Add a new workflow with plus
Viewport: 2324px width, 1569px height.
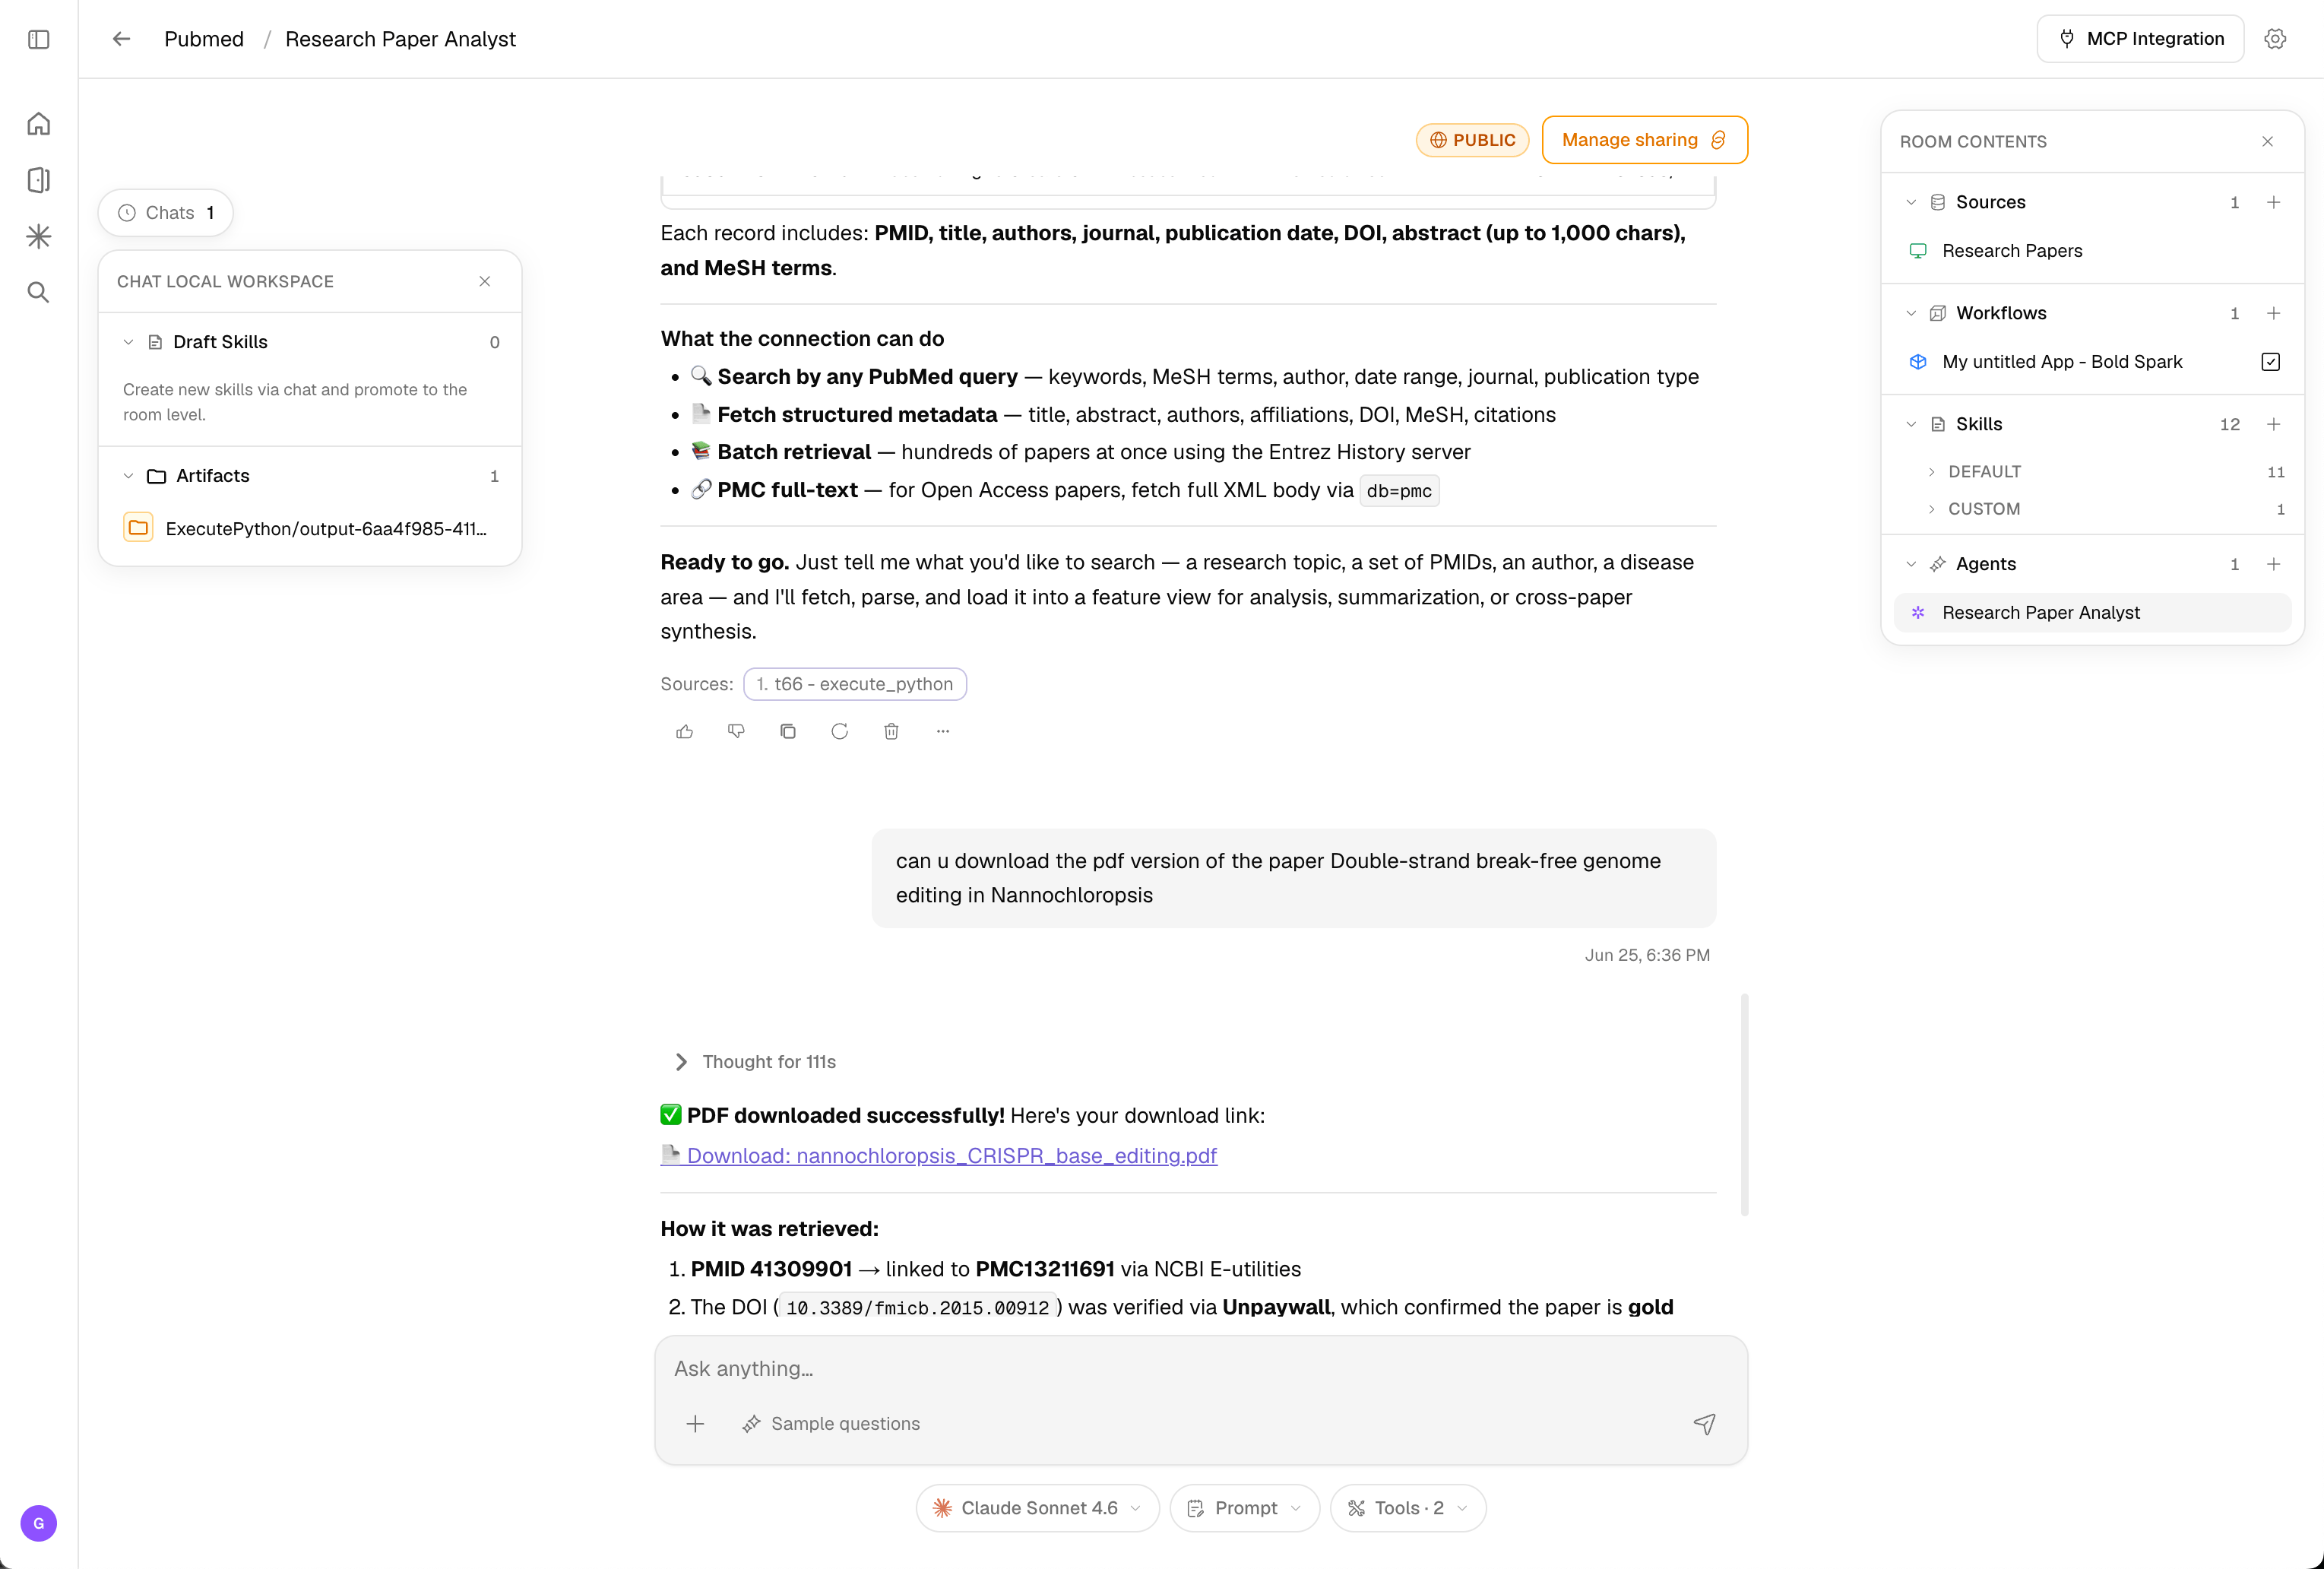[x=2273, y=313]
